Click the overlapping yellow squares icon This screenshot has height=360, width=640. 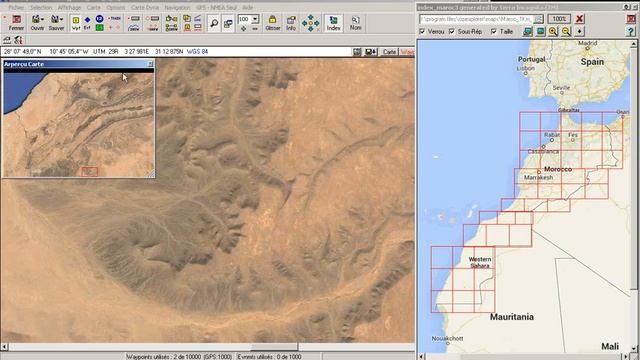(x=187, y=19)
